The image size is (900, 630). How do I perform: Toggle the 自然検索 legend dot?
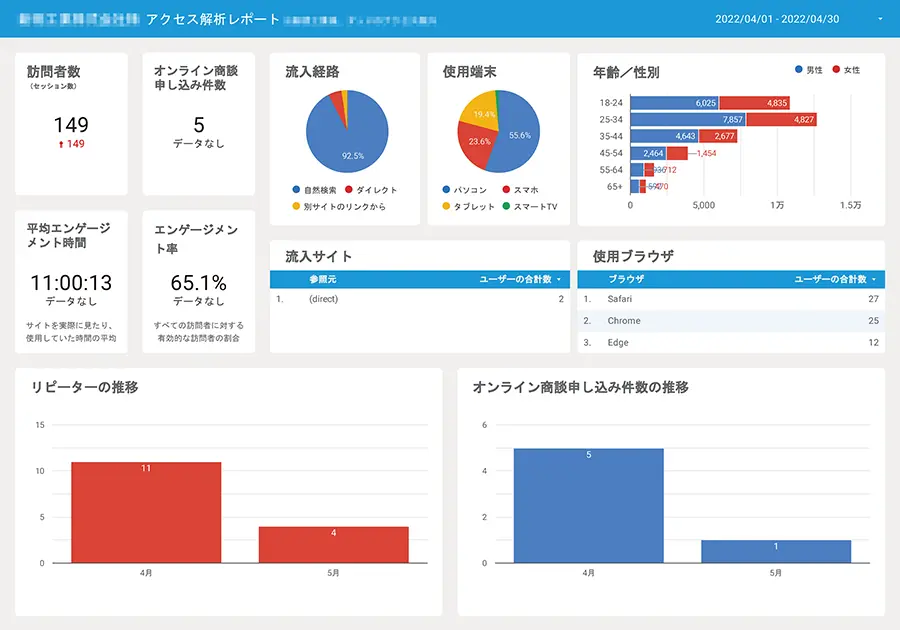[x=297, y=190]
